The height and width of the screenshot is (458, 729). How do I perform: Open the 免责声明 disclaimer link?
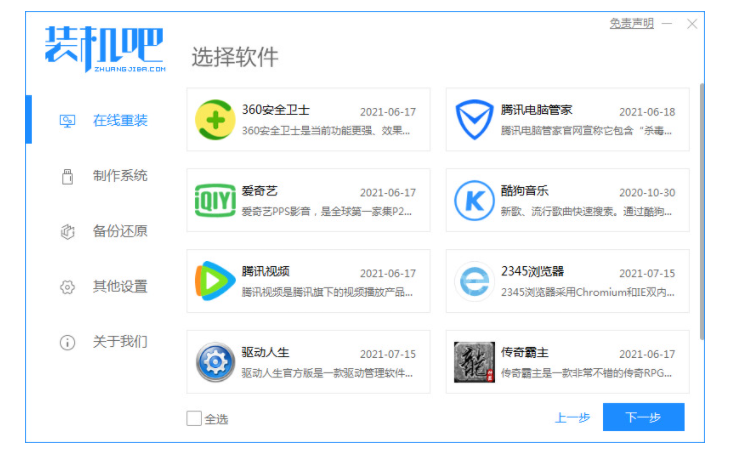tap(631, 23)
